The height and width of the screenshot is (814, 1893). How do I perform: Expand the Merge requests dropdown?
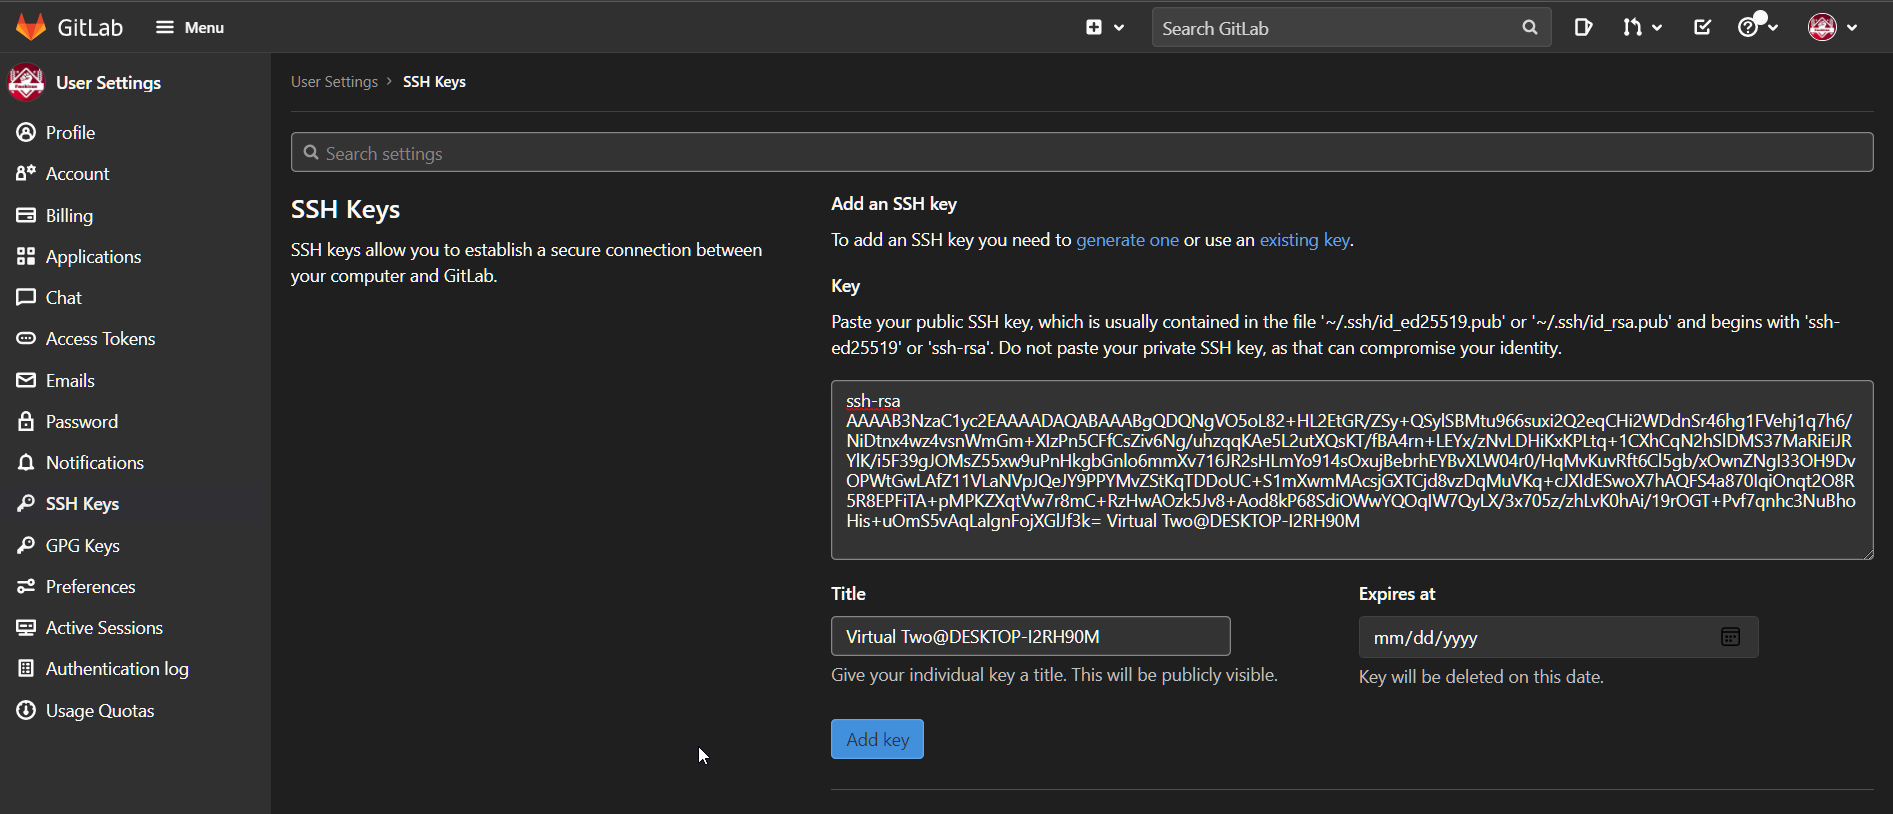(x=1642, y=27)
